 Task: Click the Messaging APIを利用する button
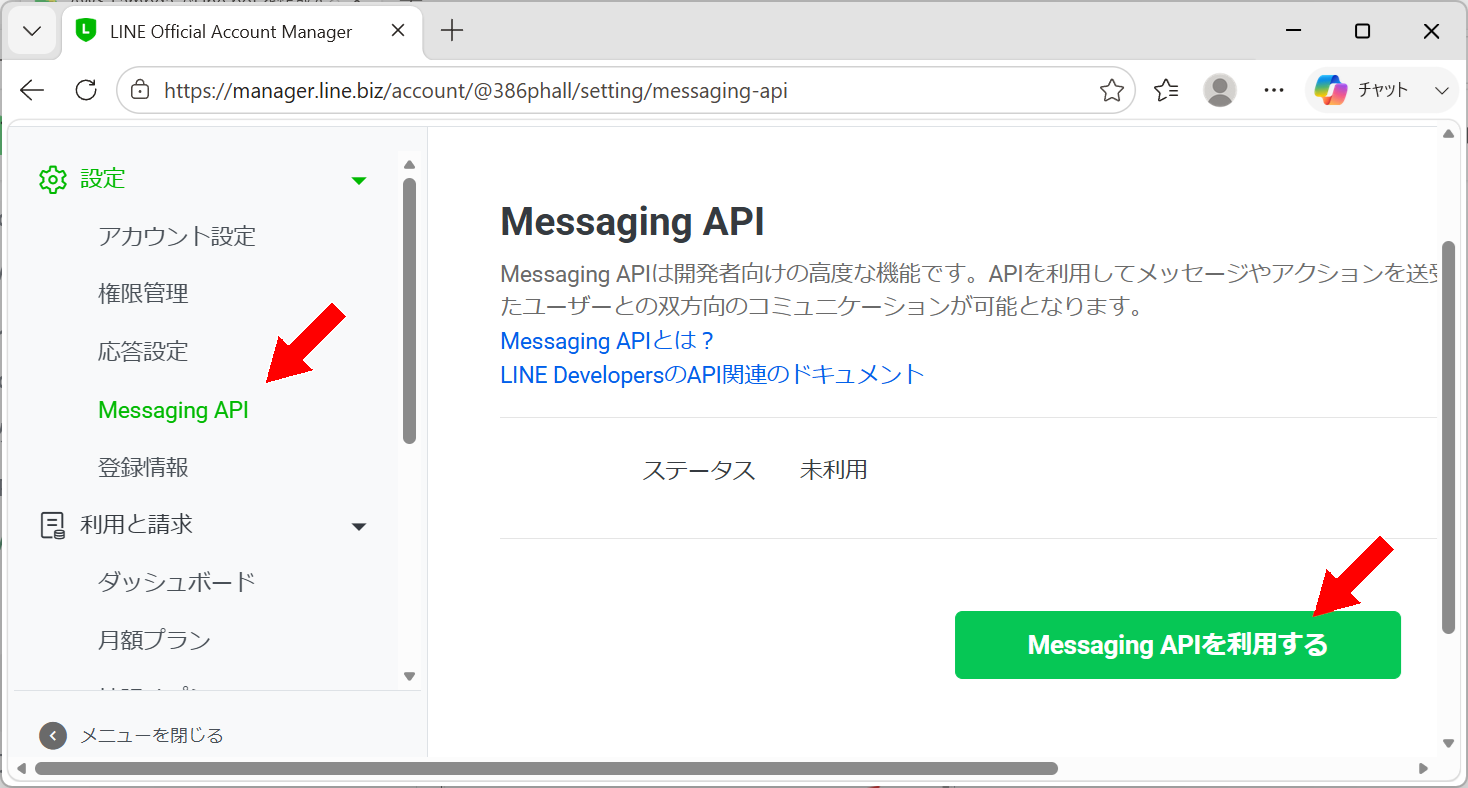pos(1178,645)
